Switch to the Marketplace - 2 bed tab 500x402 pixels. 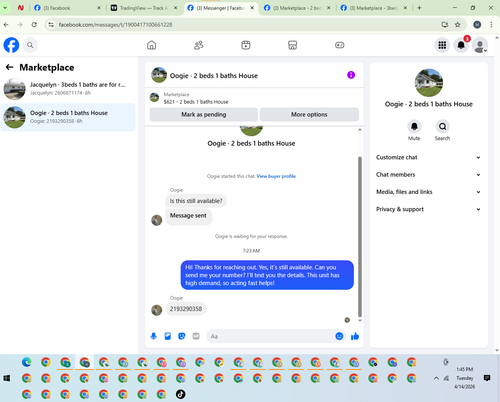coord(297,8)
